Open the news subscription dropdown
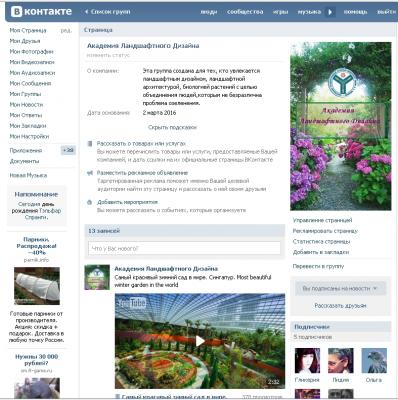This screenshot has height=400, width=398. coord(339,288)
